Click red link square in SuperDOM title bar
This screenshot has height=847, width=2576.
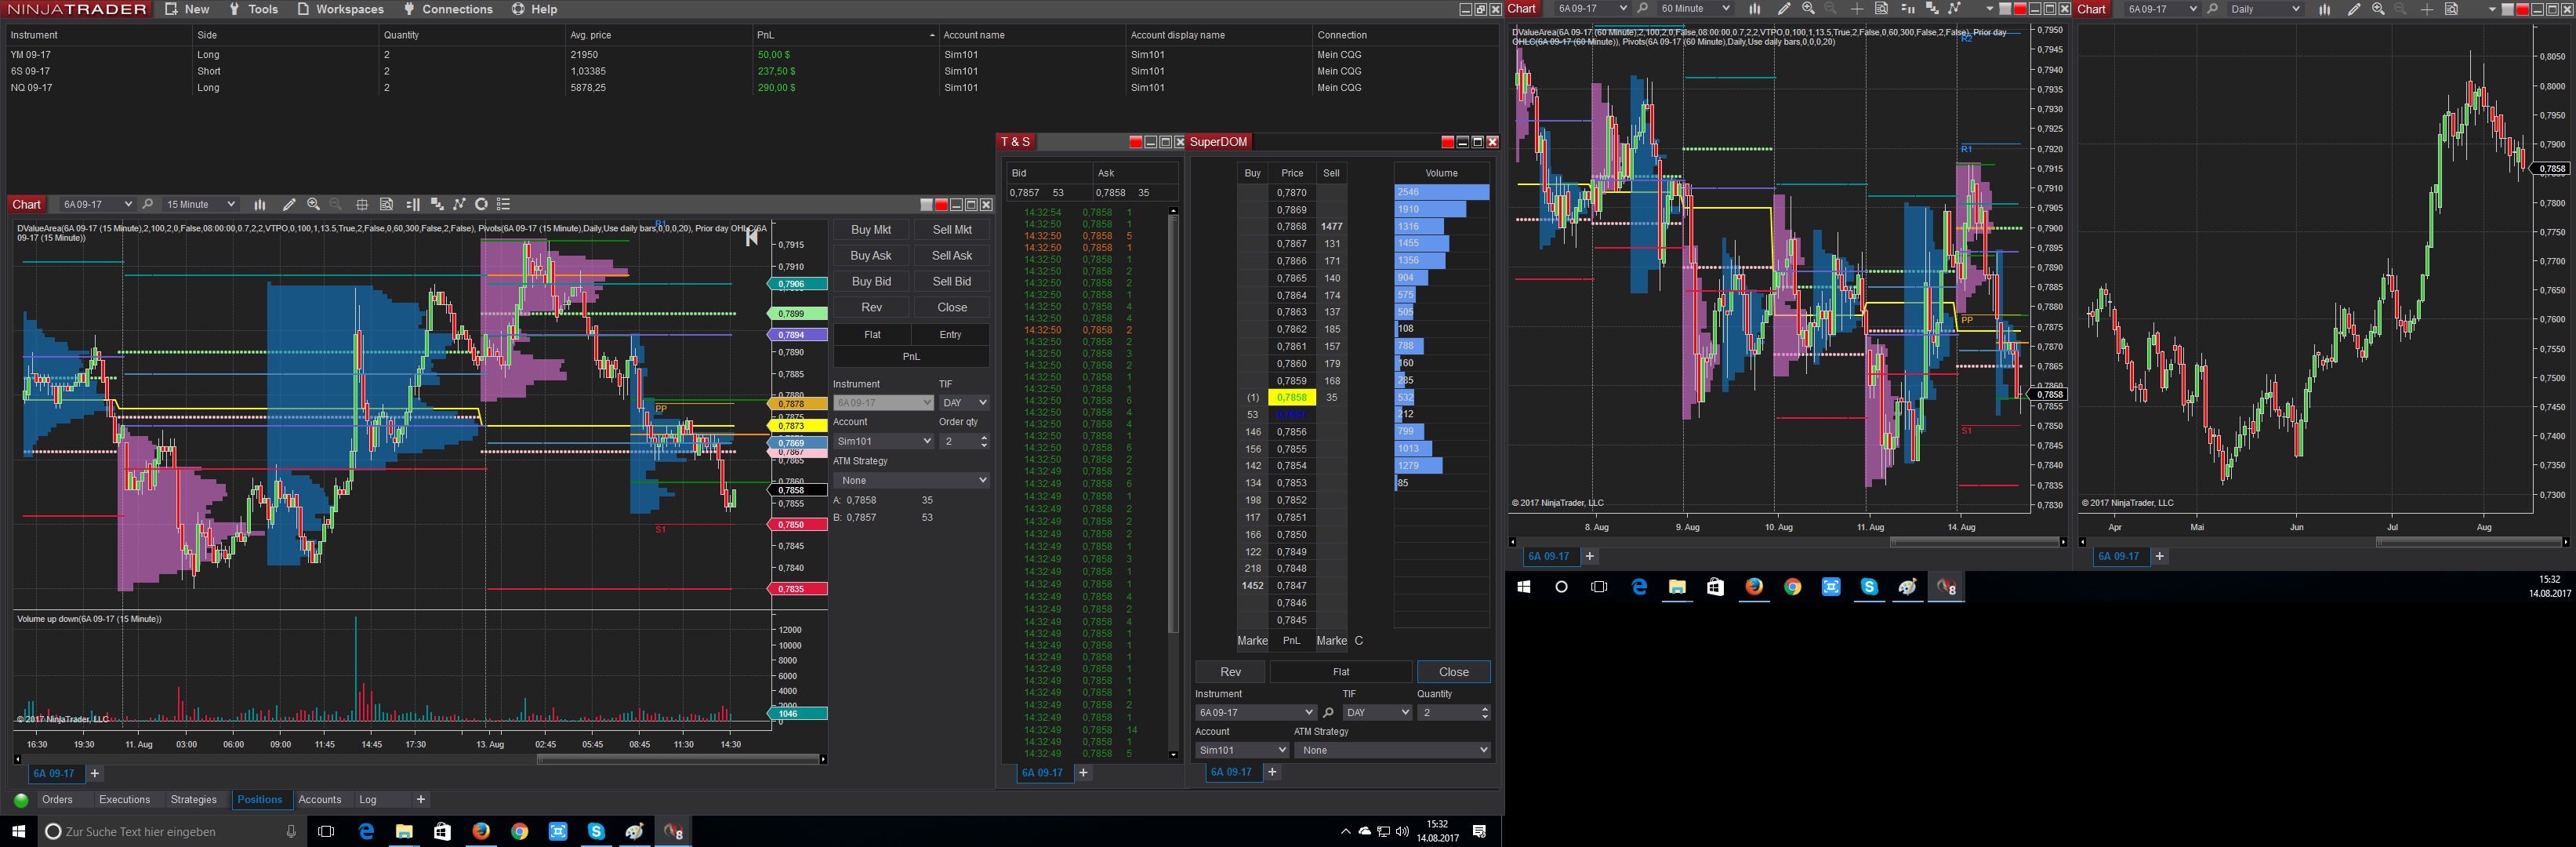1447,142
